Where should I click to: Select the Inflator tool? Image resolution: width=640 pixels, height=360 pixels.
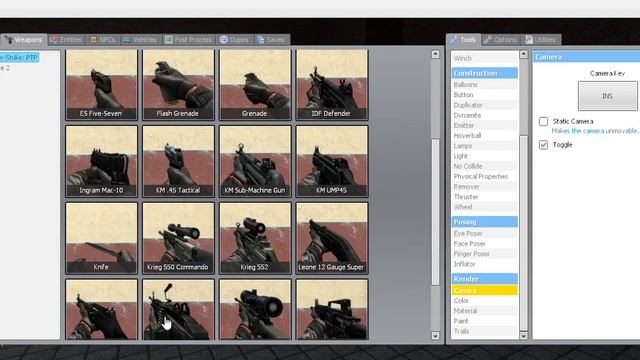[x=484, y=264]
